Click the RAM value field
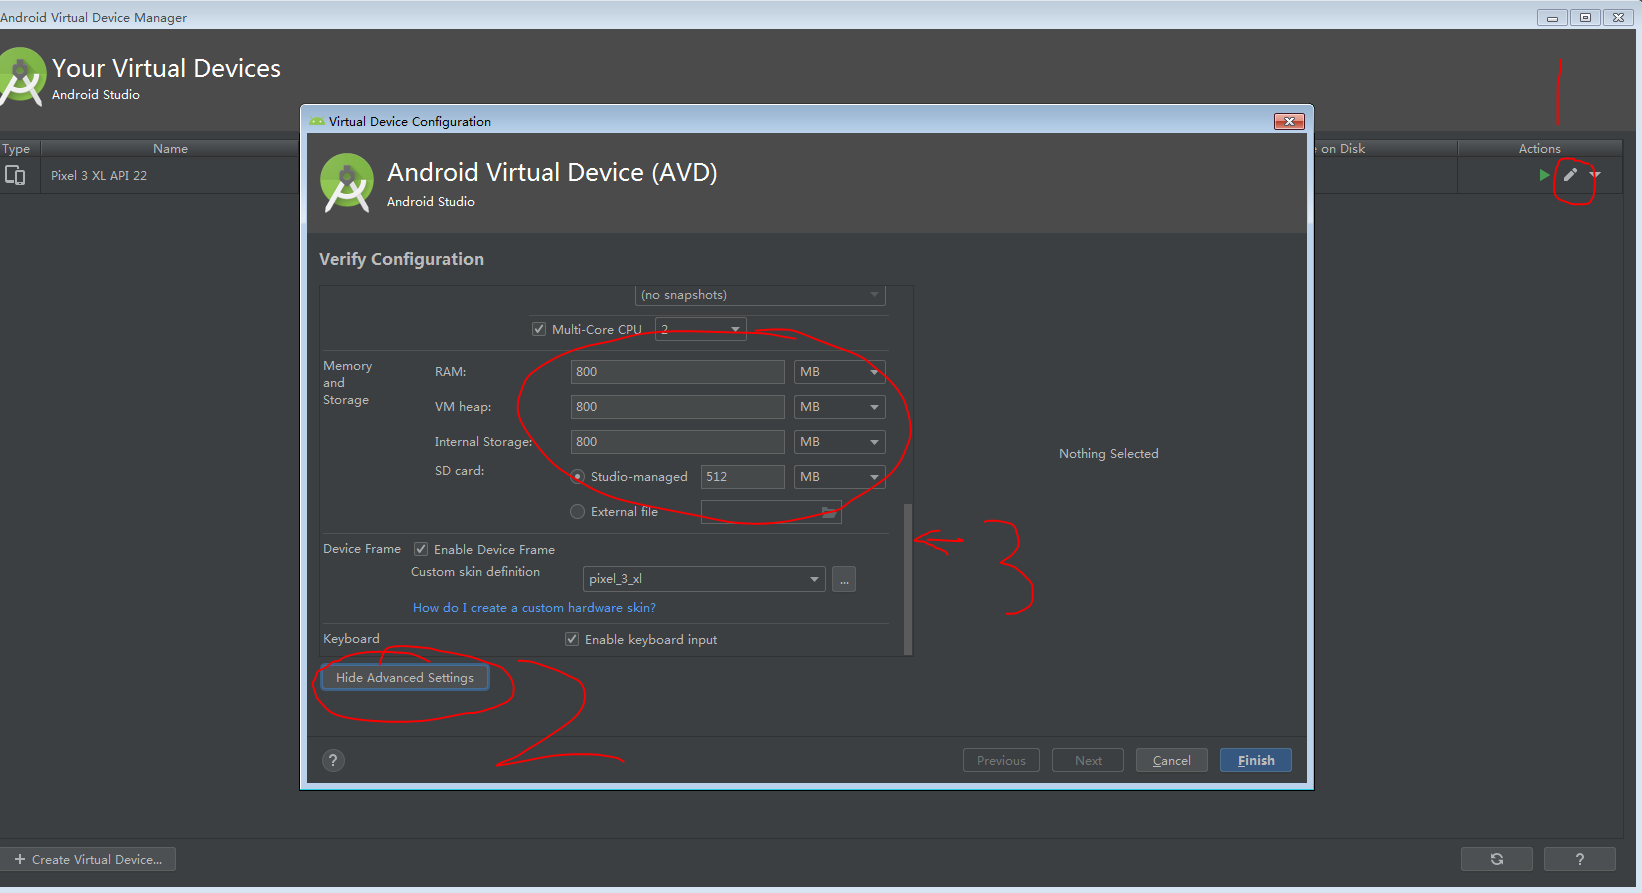1642x893 pixels. pos(678,372)
